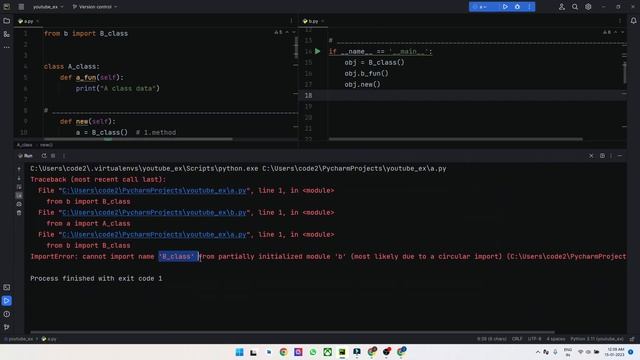The width and height of the screenshot is (640, 360).
Task: Show hidden system tray icons
Action: click(538, 352)
